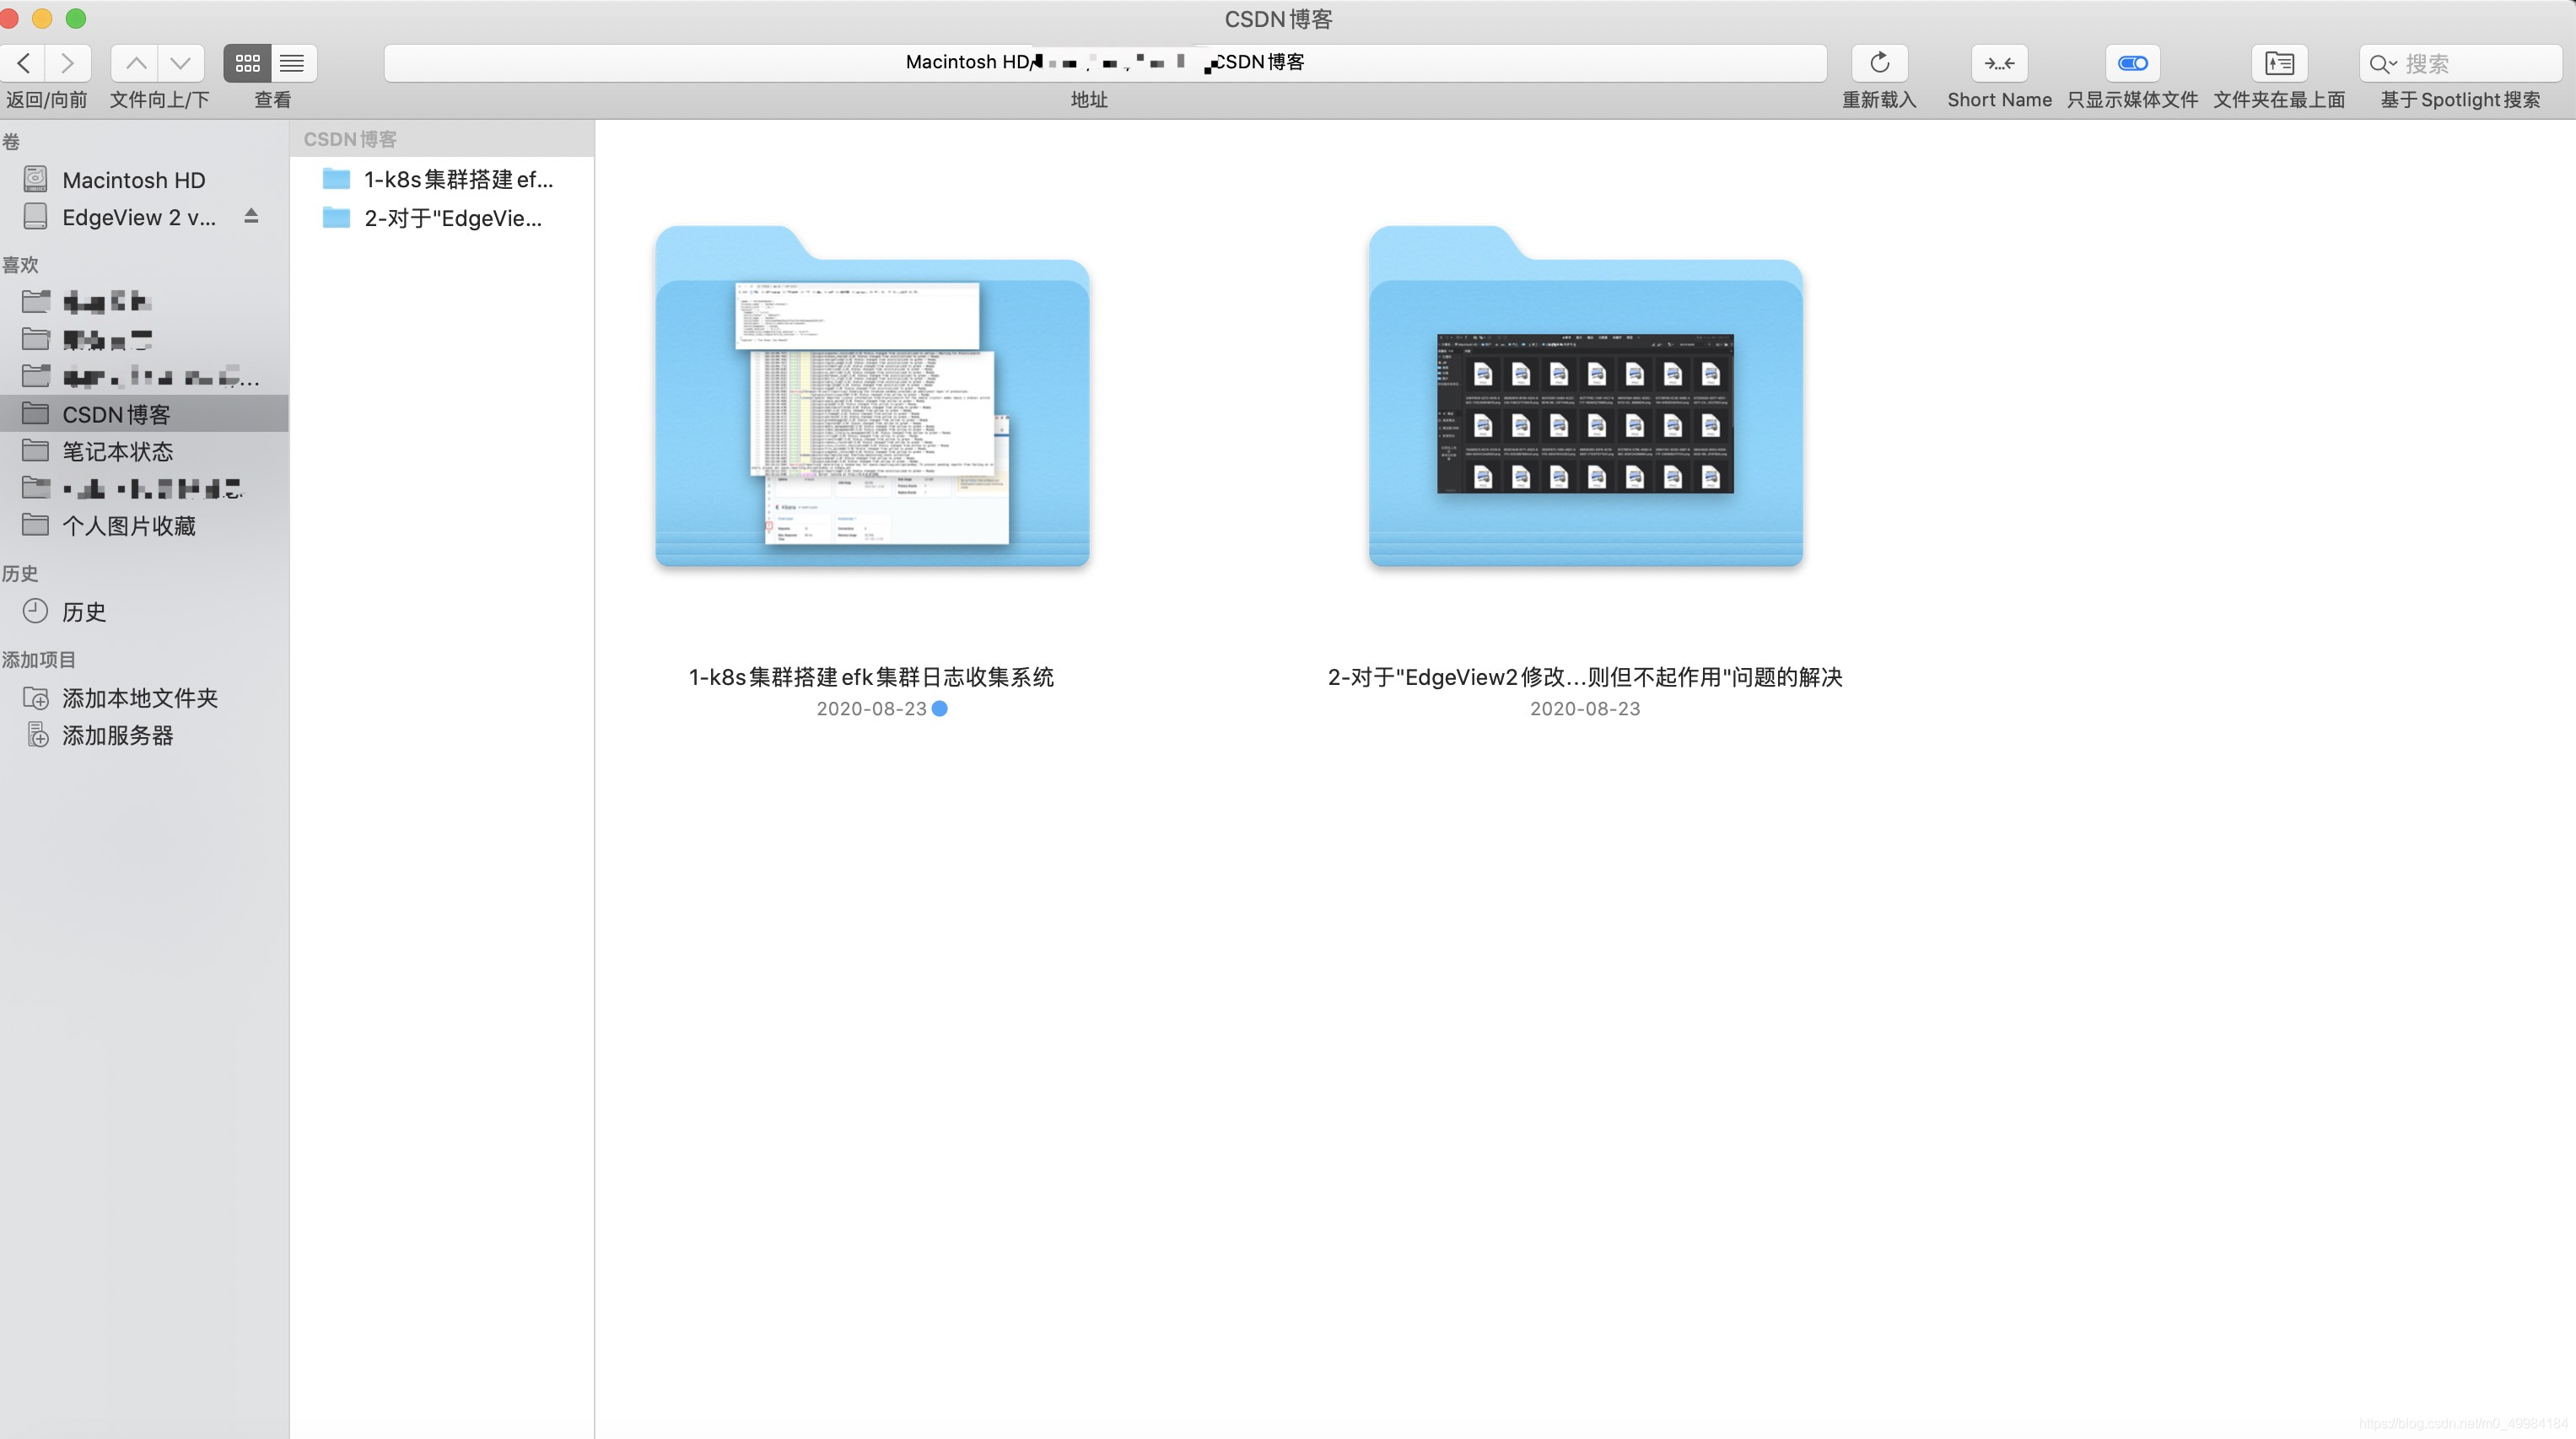Screen dimensions: 2576x1439
Task: Switch to thumbnail grid view
Action: 247,63
